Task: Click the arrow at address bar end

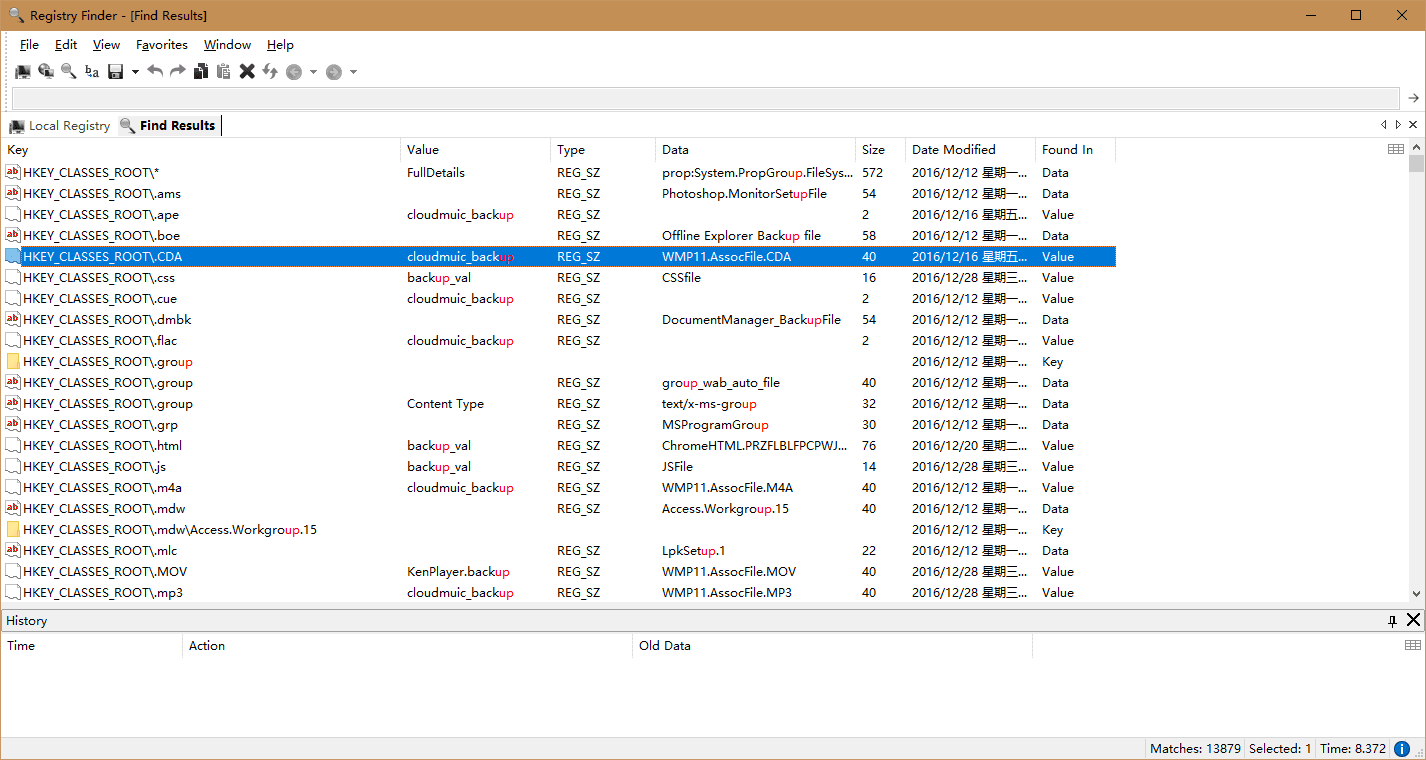Action: pos(1413,98)
